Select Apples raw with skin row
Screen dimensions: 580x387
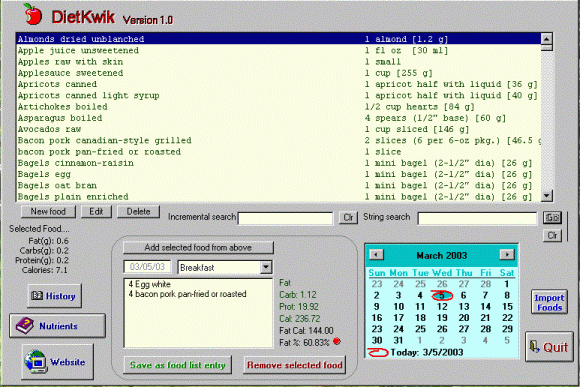278,61
